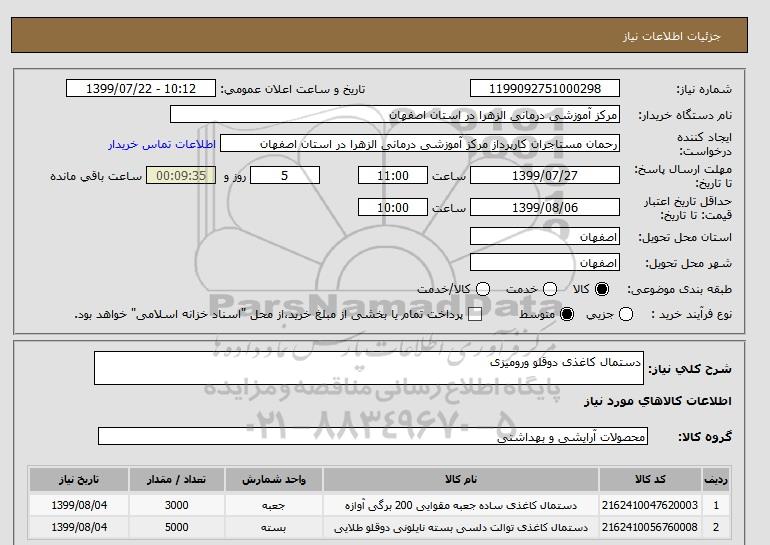Choose the متوسط purchase process option
770x545 pixels.
567,314
